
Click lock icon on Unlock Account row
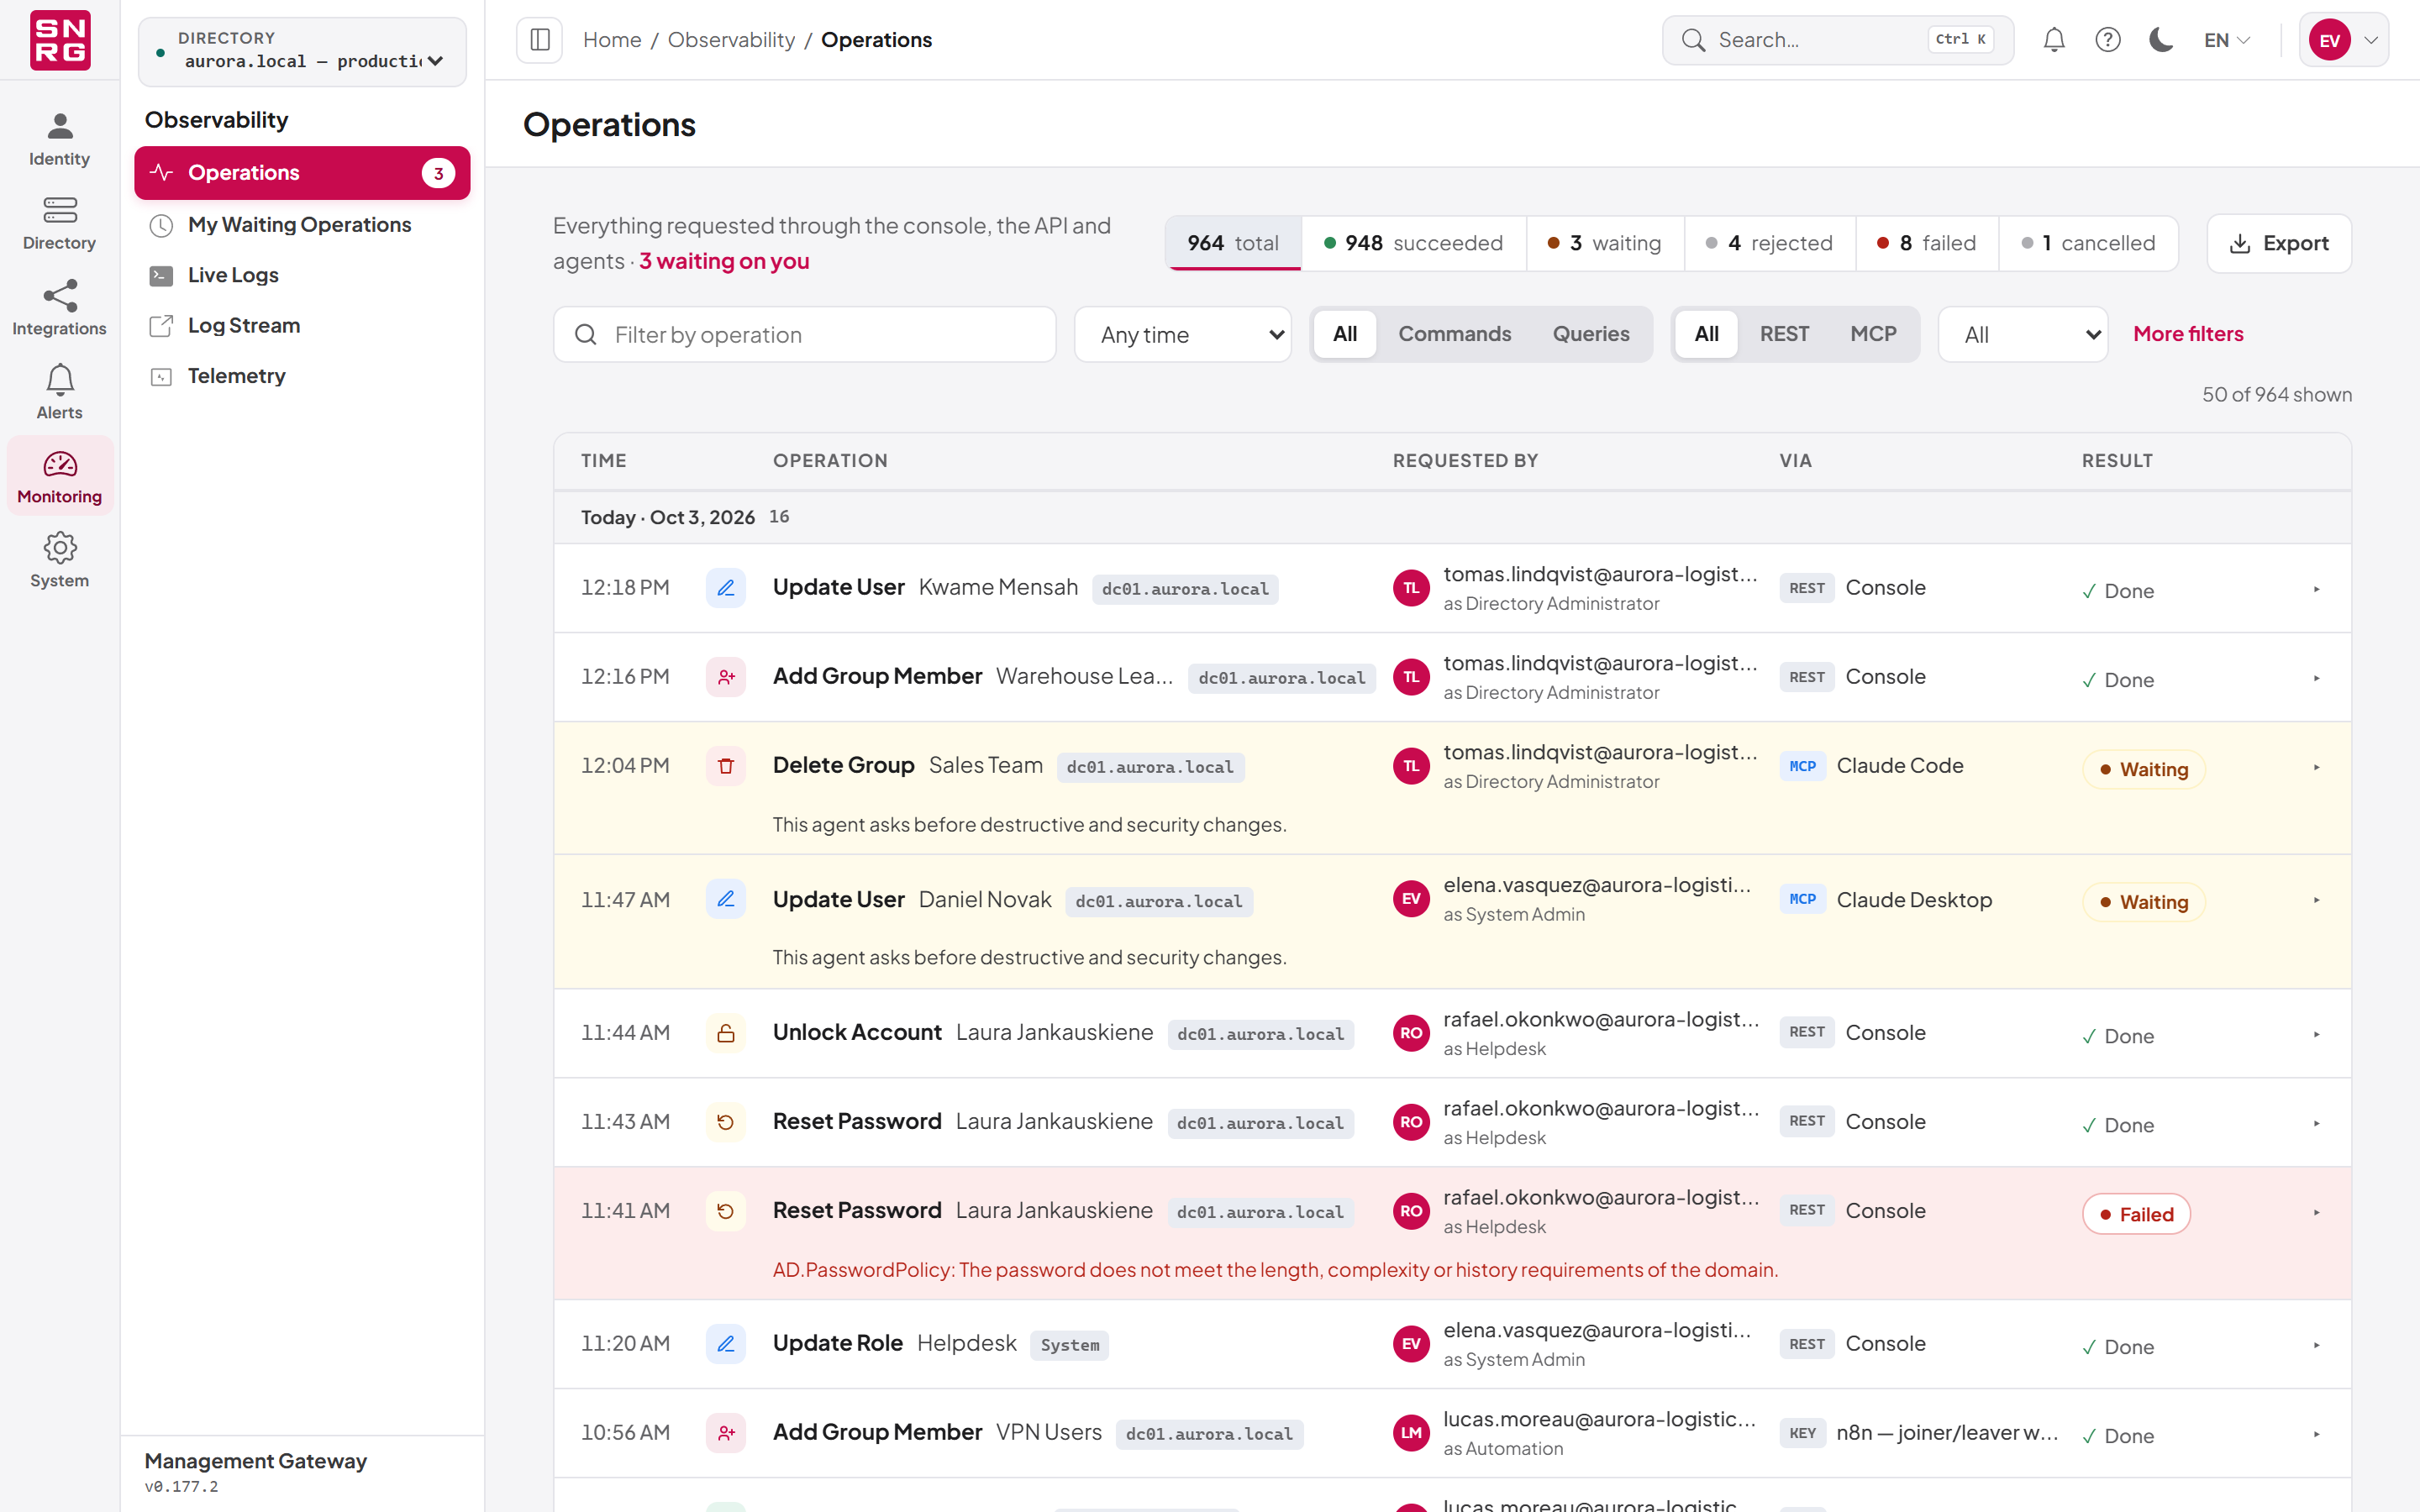pyautogui.click(x=726, y=1033)
